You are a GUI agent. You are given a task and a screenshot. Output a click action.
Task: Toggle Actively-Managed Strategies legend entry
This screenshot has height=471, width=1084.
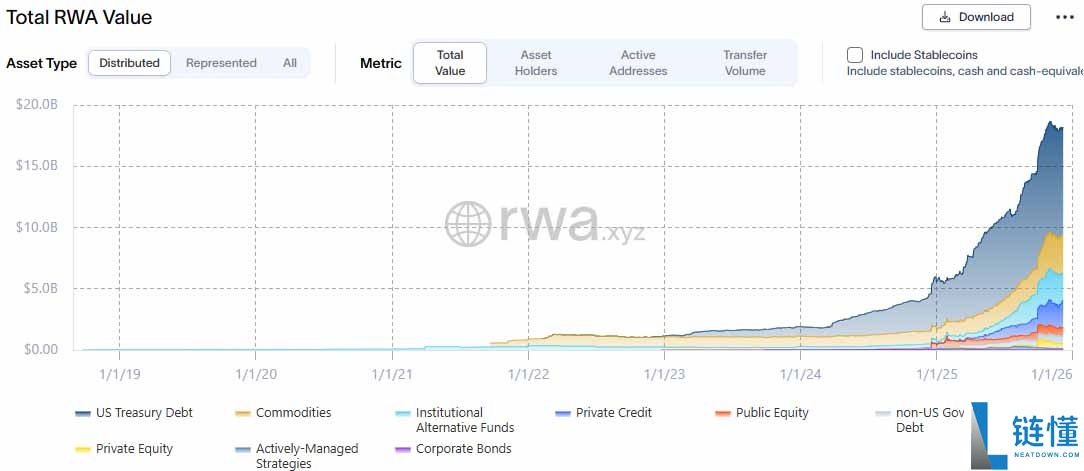pos(243,450)
